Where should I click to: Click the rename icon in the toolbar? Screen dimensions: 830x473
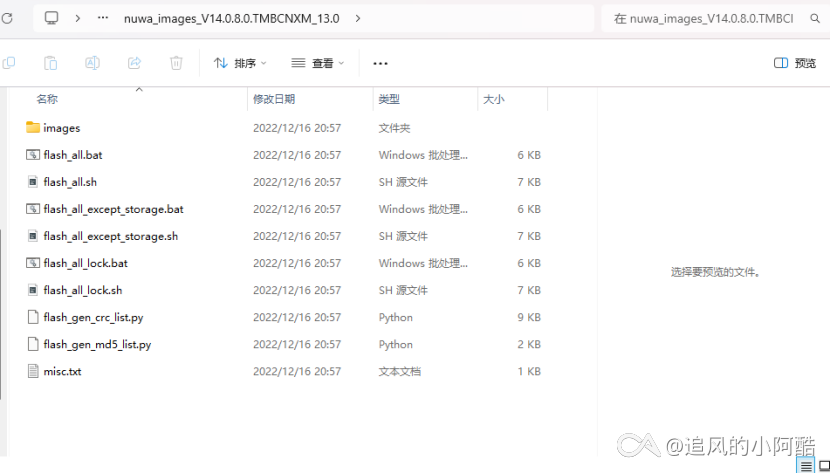pyautogui.click(x=92, y=63)
